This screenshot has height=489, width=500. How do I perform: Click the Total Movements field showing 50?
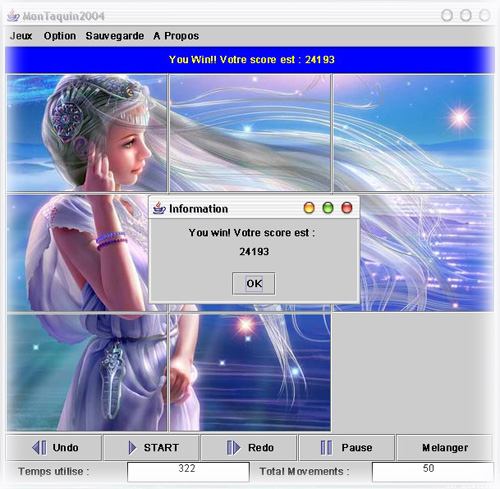[x=433, y=471]
